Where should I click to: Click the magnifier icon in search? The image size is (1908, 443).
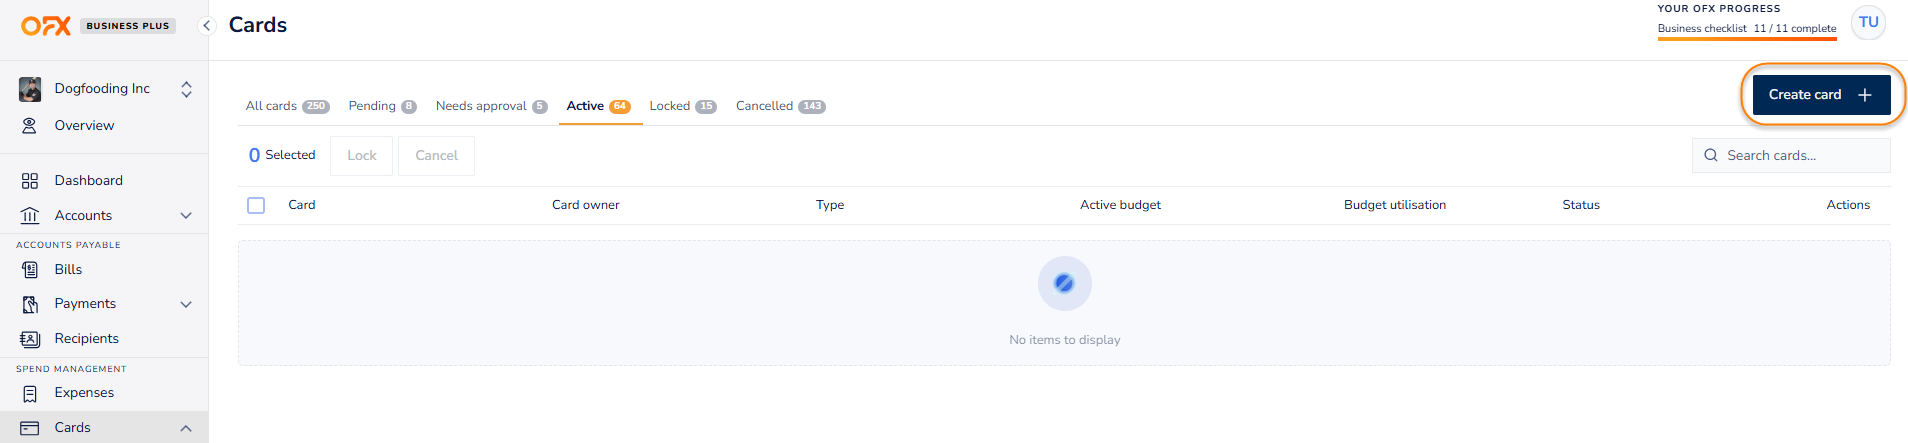pyautogui.click(x=1711, y=156)
